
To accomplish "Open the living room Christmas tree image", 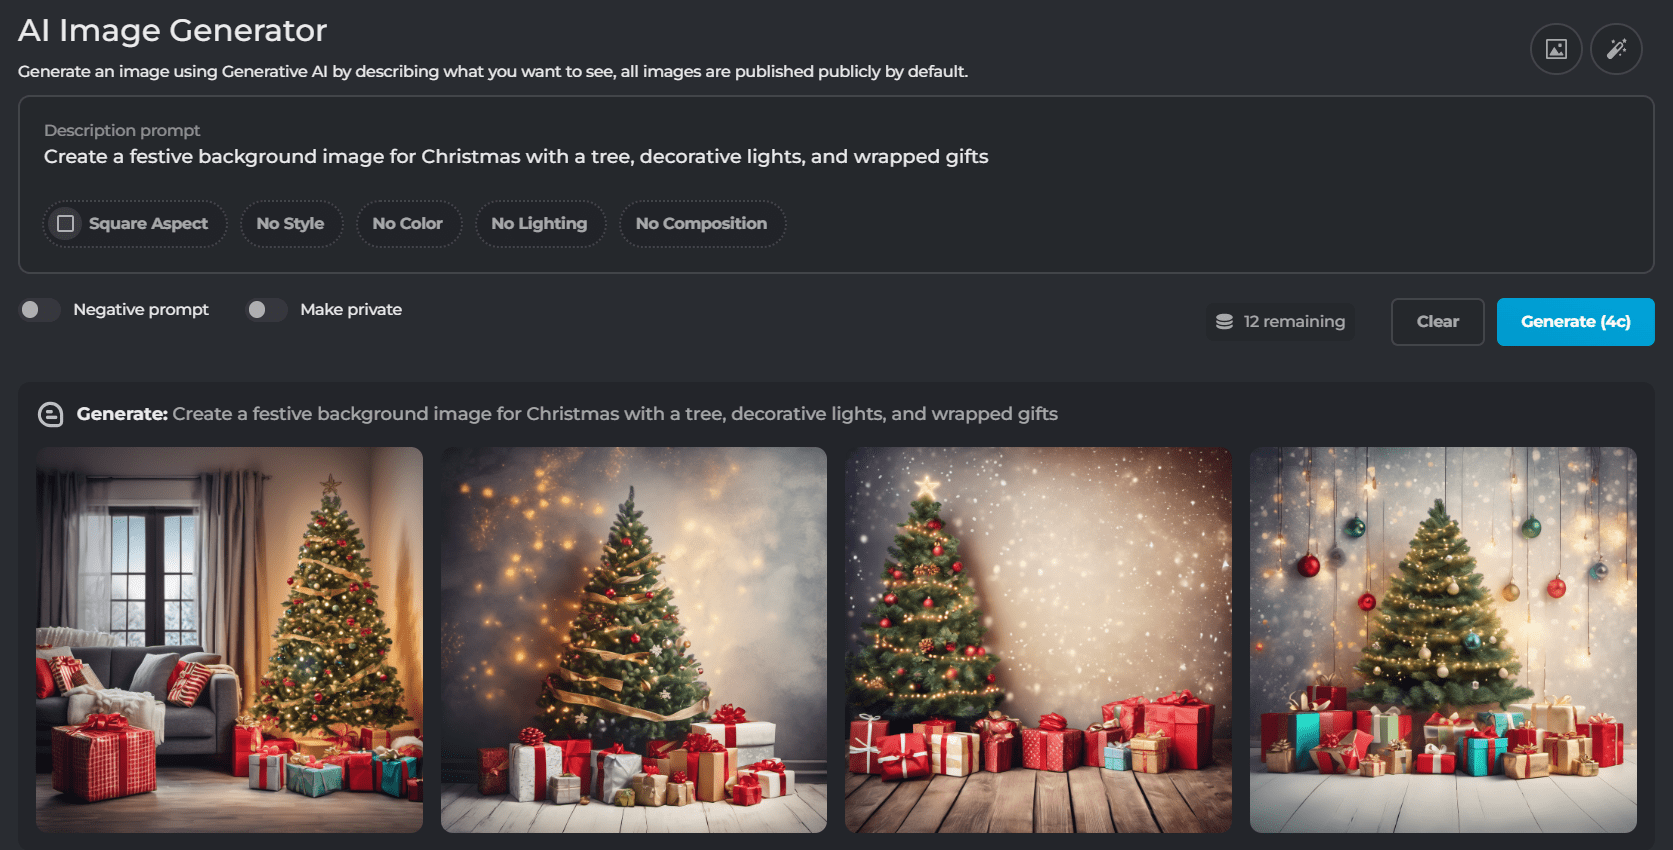I will click(229, 640).
